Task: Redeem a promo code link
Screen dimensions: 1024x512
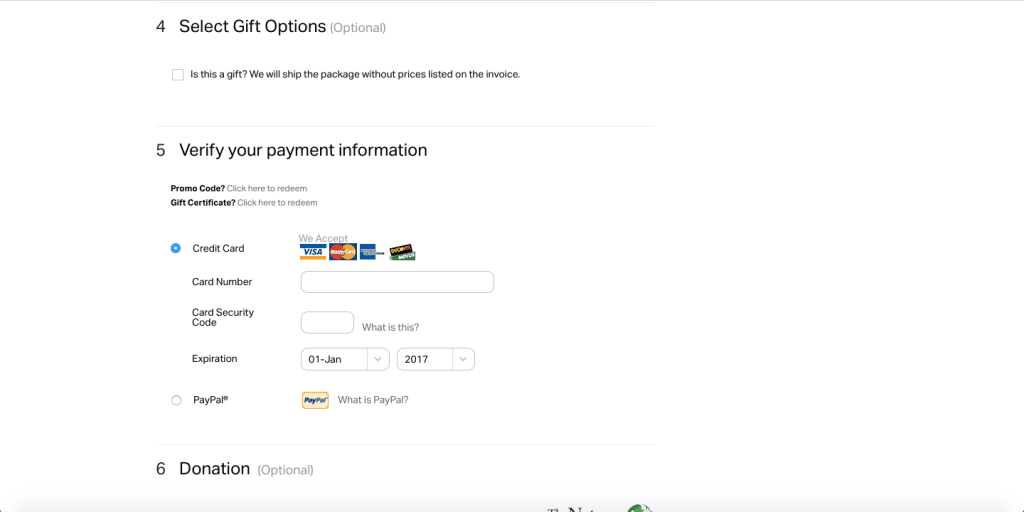Action: 267,188
